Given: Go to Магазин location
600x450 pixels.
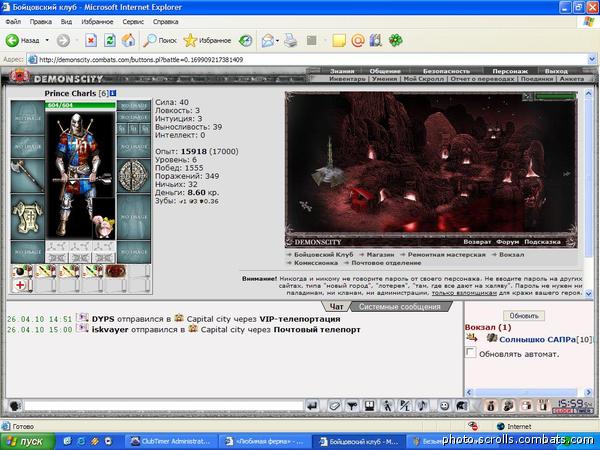Looking at the screenshot, I should [x=380, y=254].
